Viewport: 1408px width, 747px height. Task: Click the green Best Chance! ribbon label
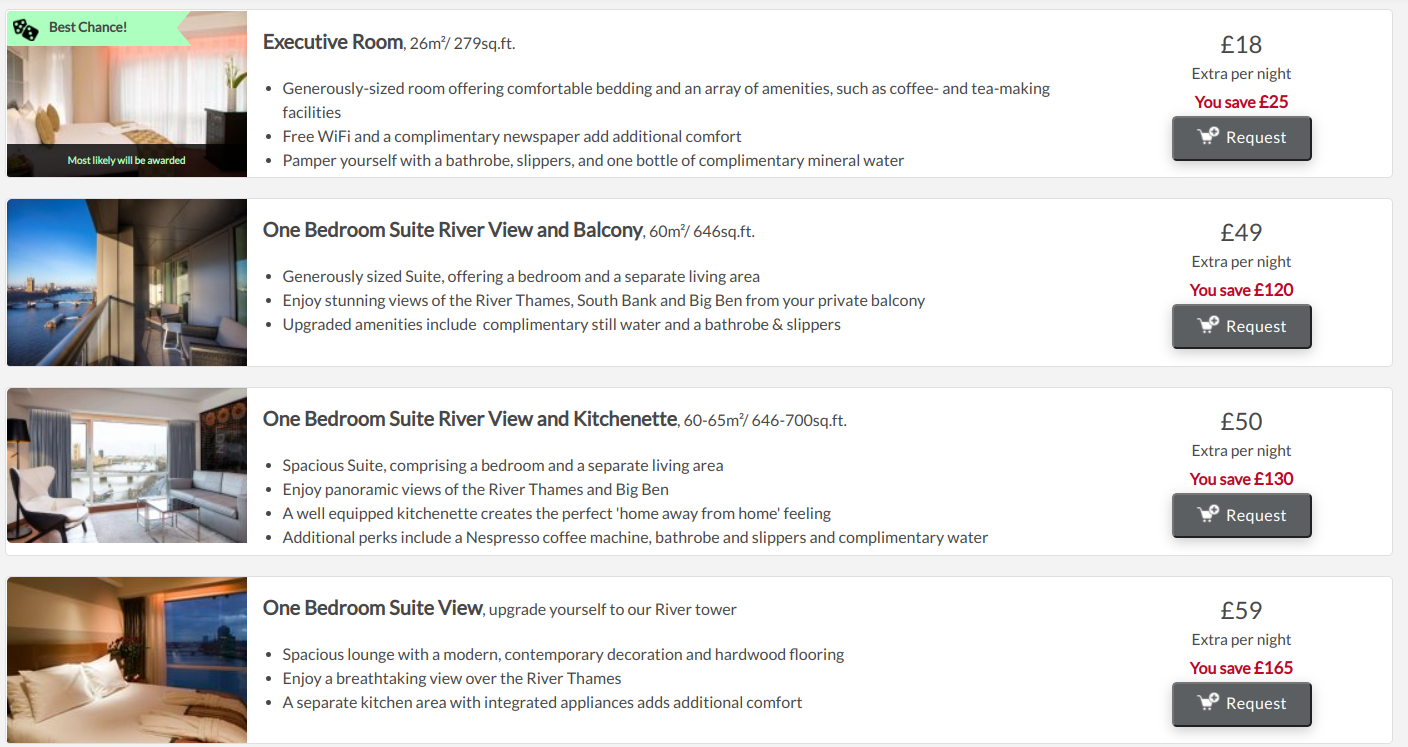88,27
